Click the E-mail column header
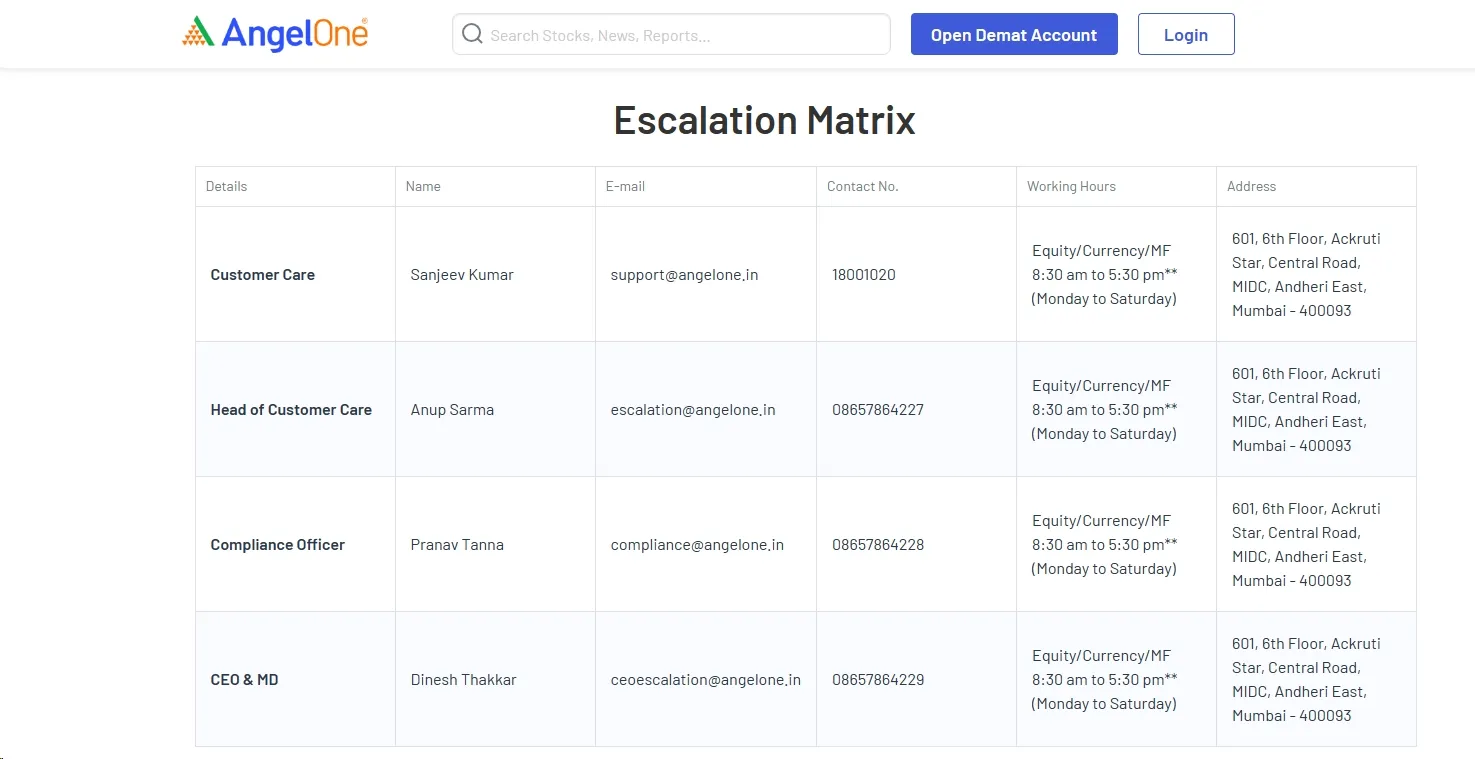 coord(625,186)
